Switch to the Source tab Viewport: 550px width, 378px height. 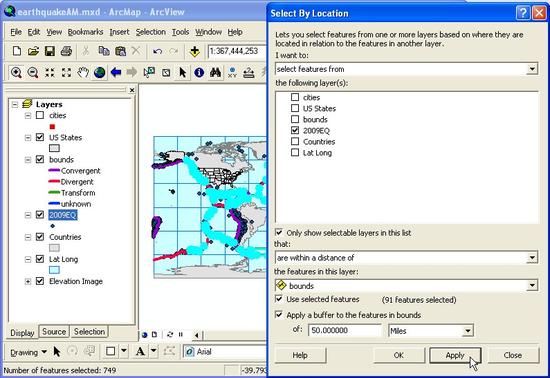pos(54,331)
